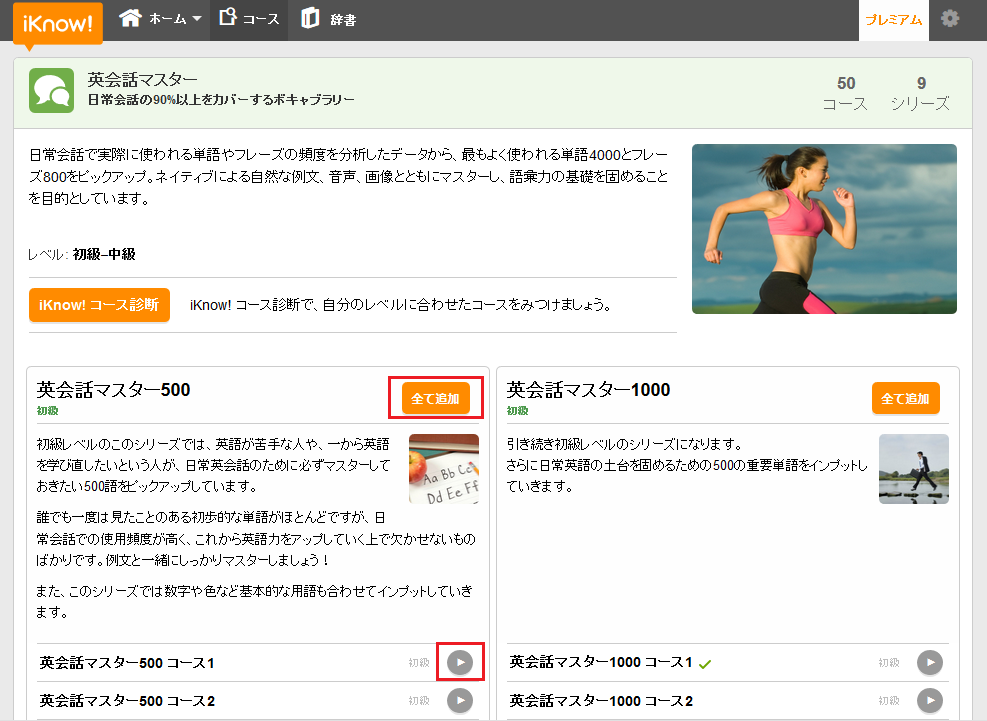
Task: Open the settings gear icon
Action: click(950, 19)
